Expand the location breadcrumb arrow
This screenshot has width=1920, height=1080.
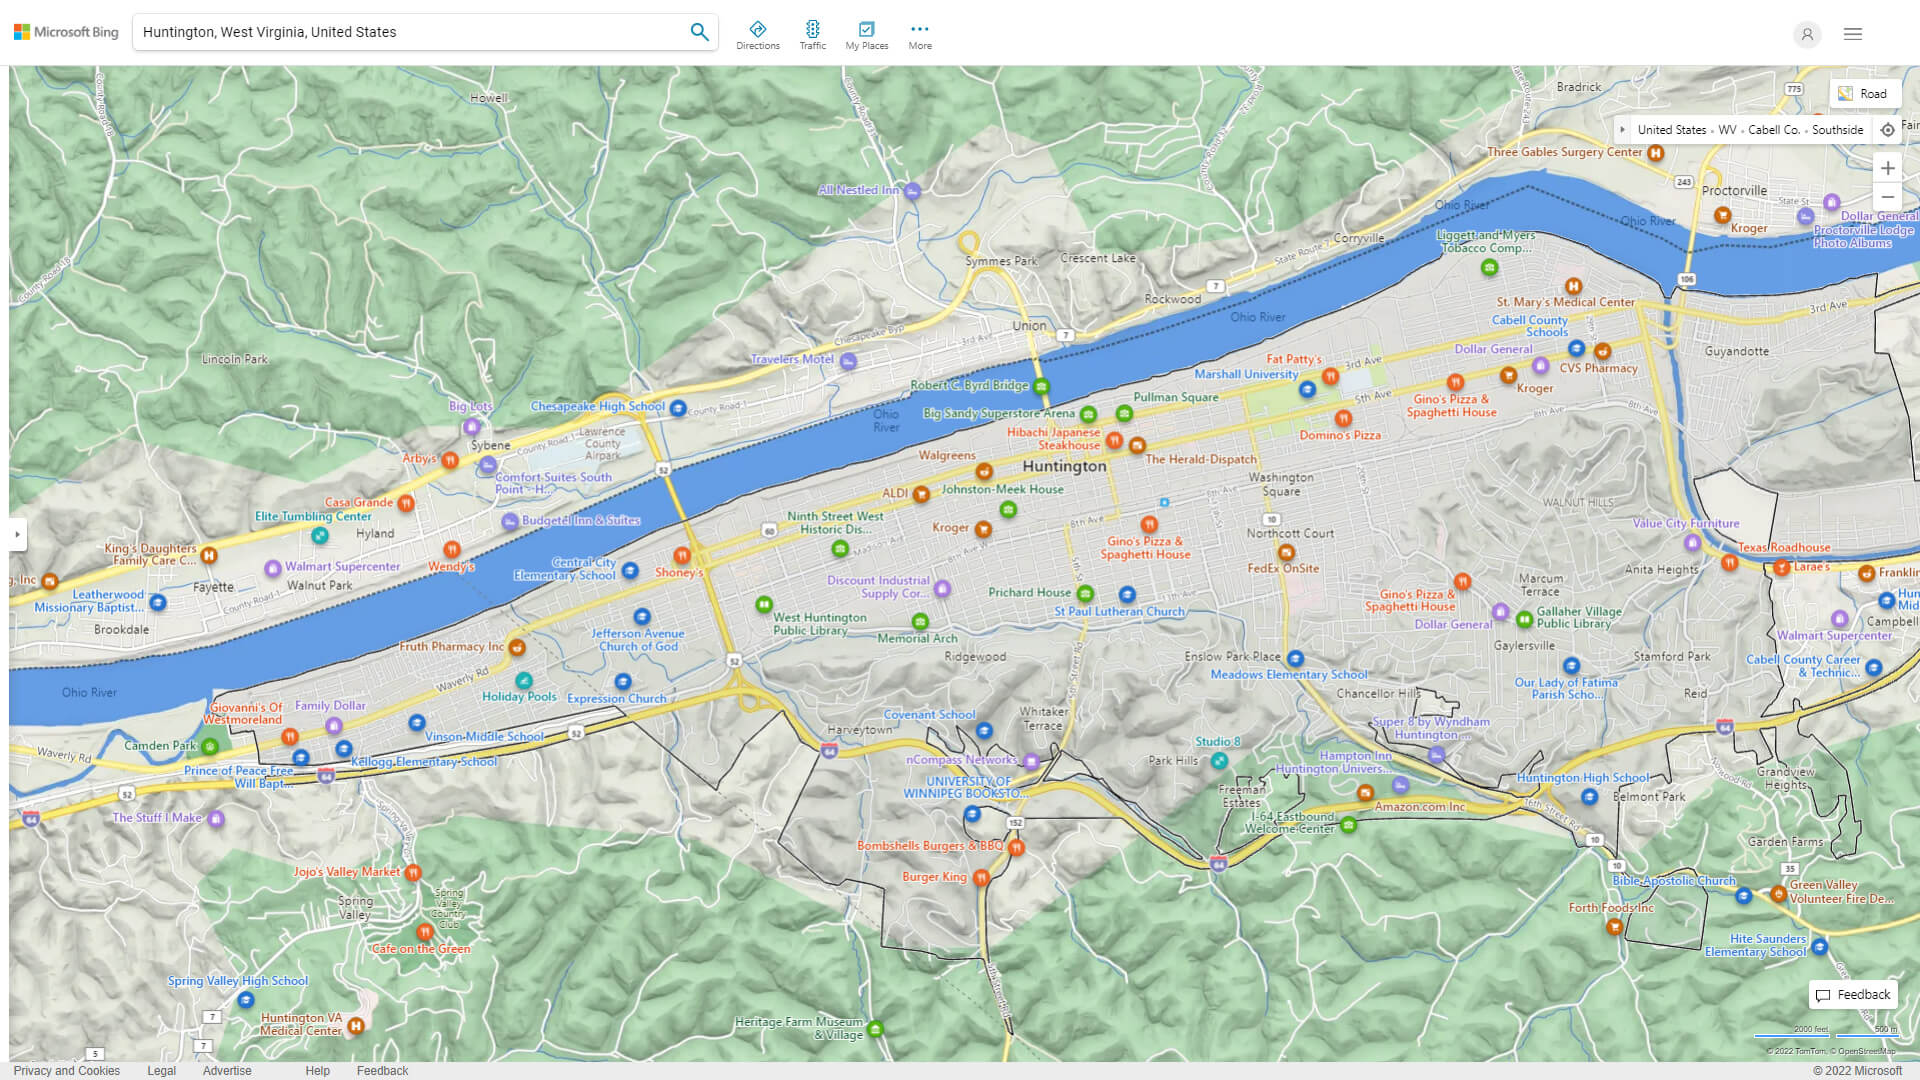[1622, 130]
